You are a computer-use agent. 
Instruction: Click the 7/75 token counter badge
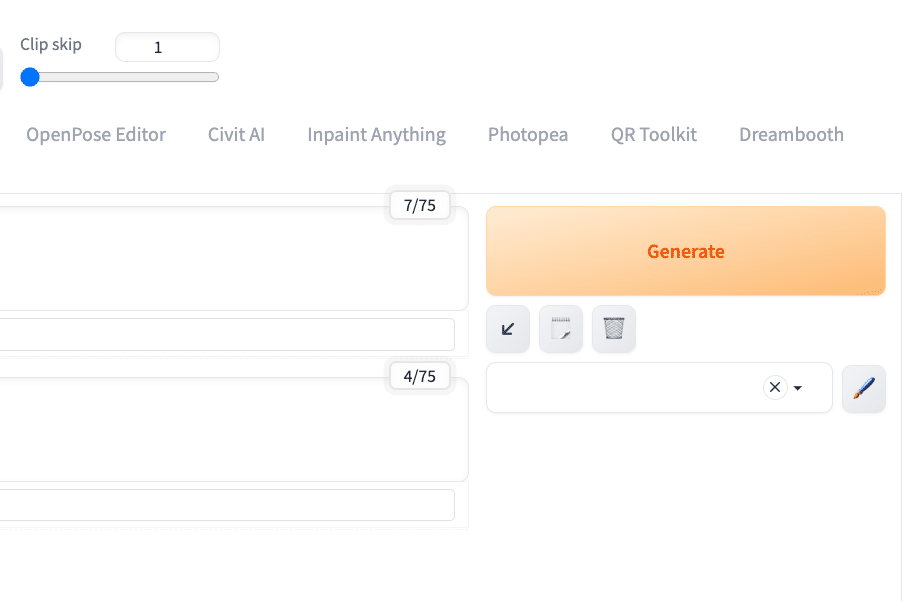coord(420,206)
